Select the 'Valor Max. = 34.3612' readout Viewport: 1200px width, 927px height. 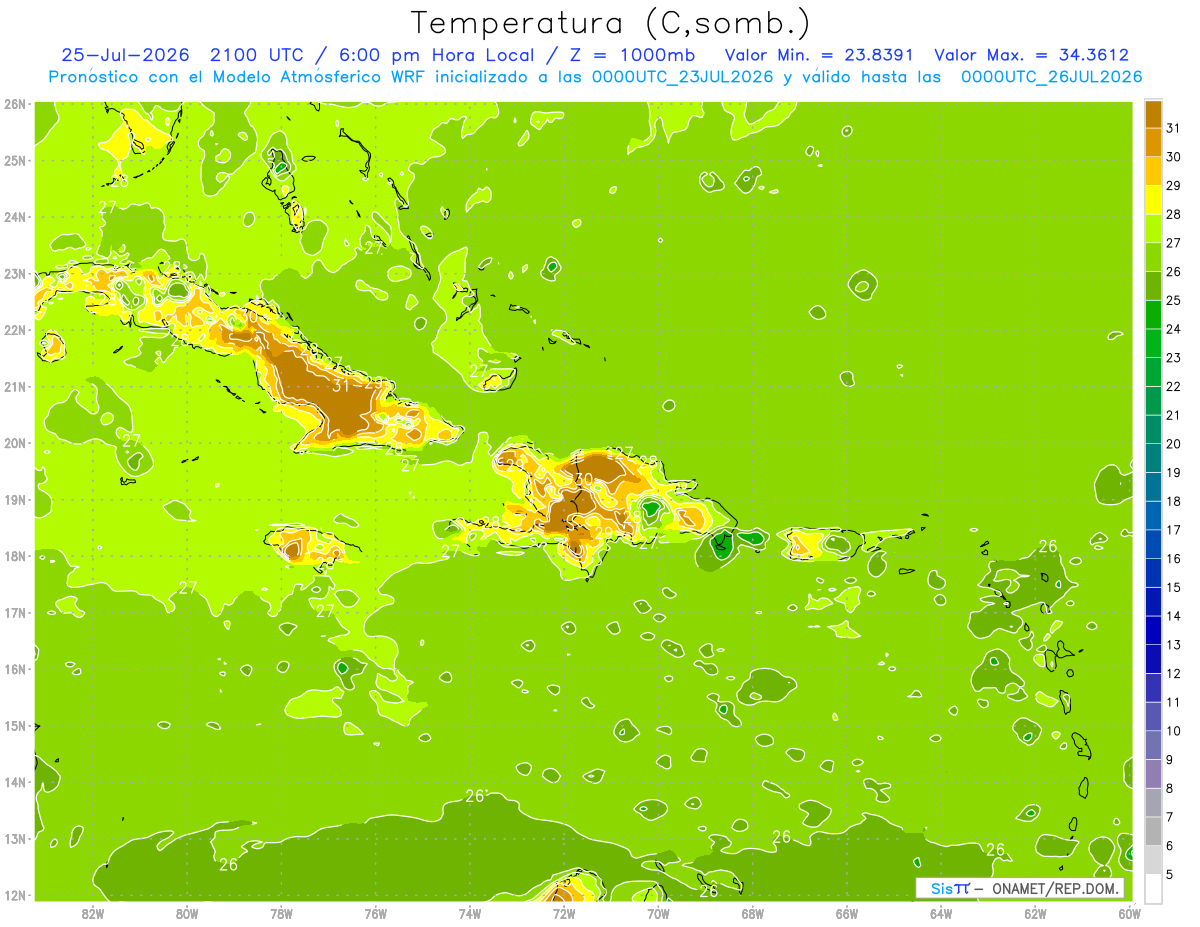(x=1032, y=54)
